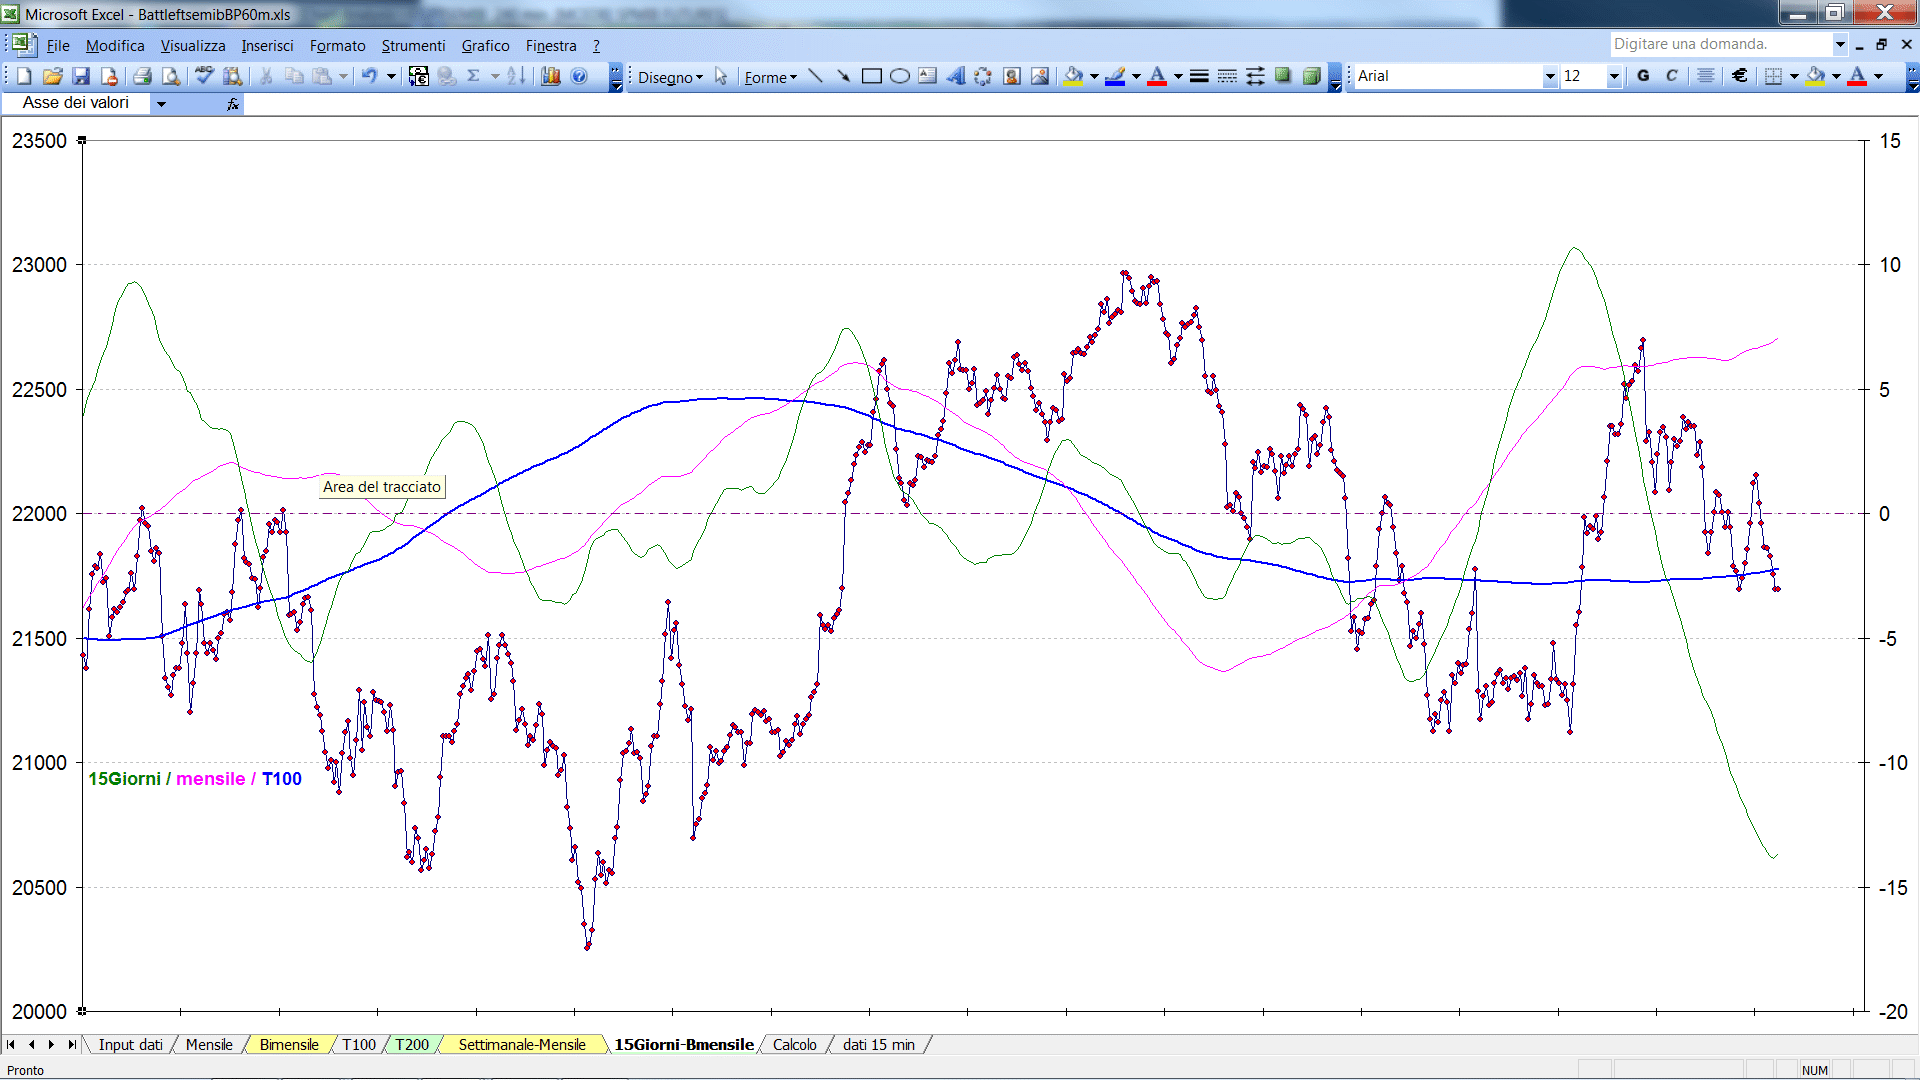Screen dimensions: 1920x1080
Task: Open the chart wizard icon
Action: (x=550, y=76)
